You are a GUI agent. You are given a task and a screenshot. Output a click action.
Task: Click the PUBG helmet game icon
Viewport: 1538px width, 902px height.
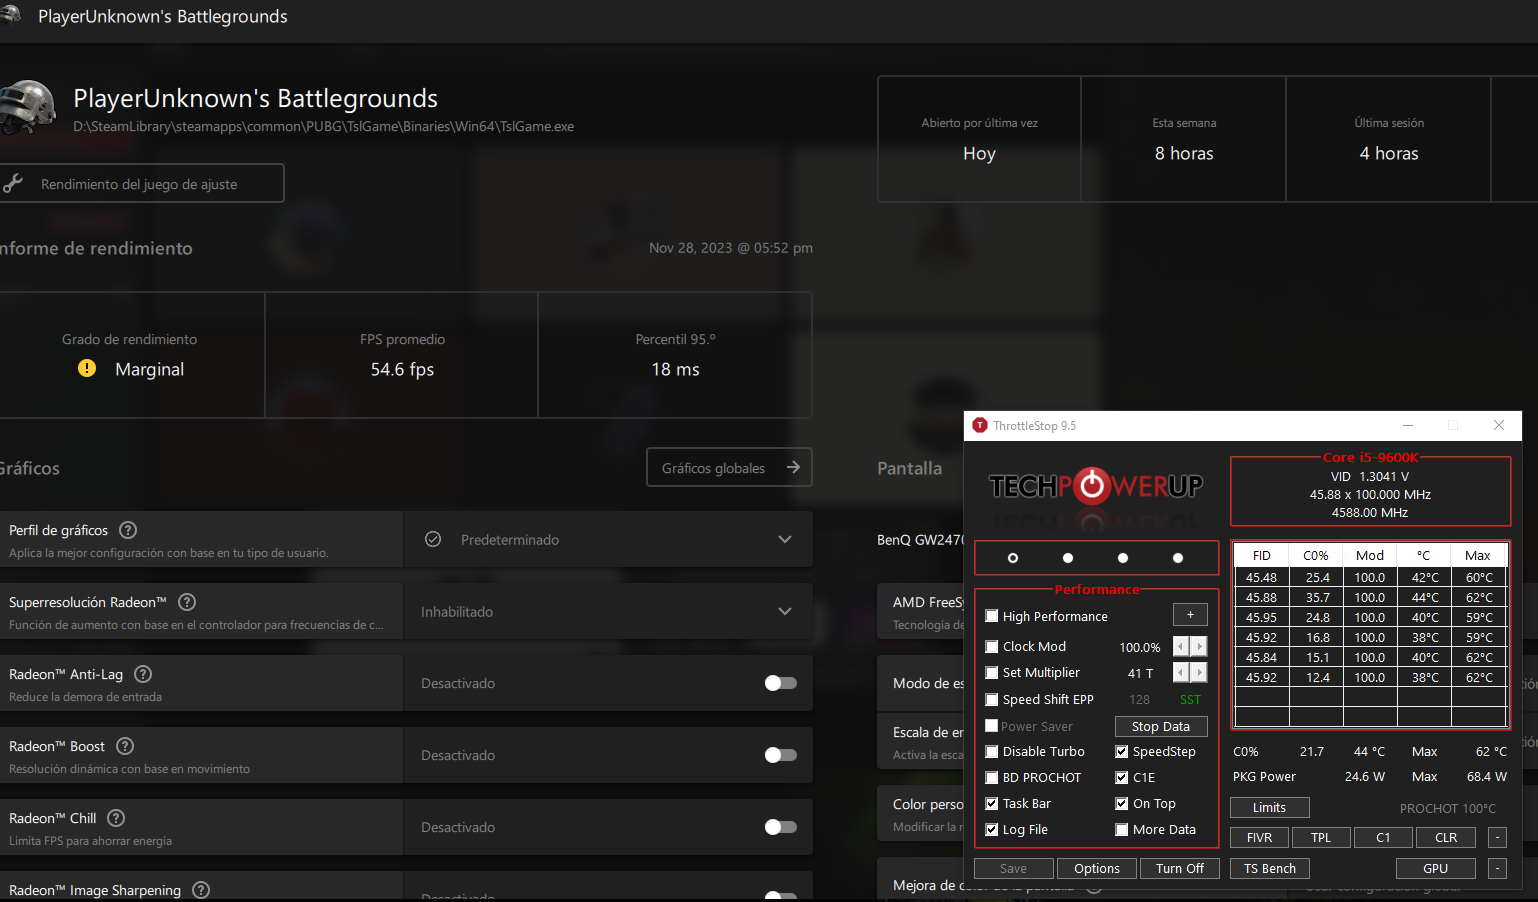pos(27,105)
